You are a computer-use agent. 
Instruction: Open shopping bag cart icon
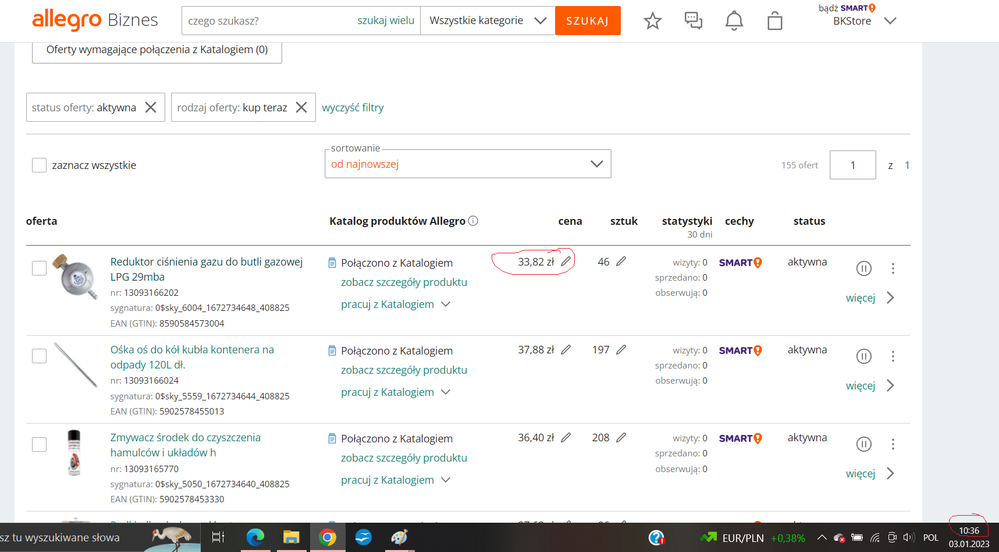tap(775, 21)
